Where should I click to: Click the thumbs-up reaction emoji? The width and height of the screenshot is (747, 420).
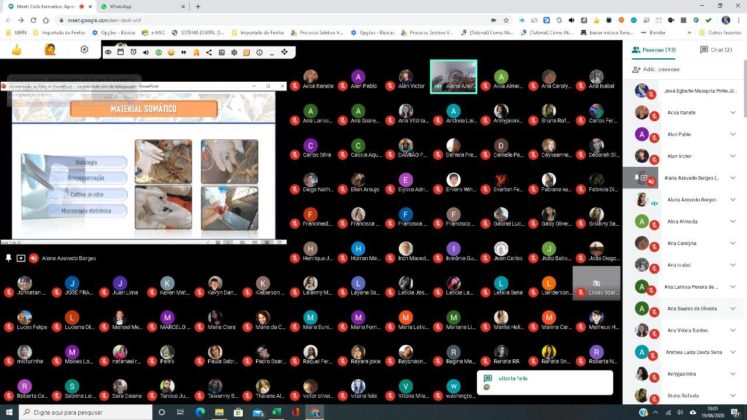point(17,50)
